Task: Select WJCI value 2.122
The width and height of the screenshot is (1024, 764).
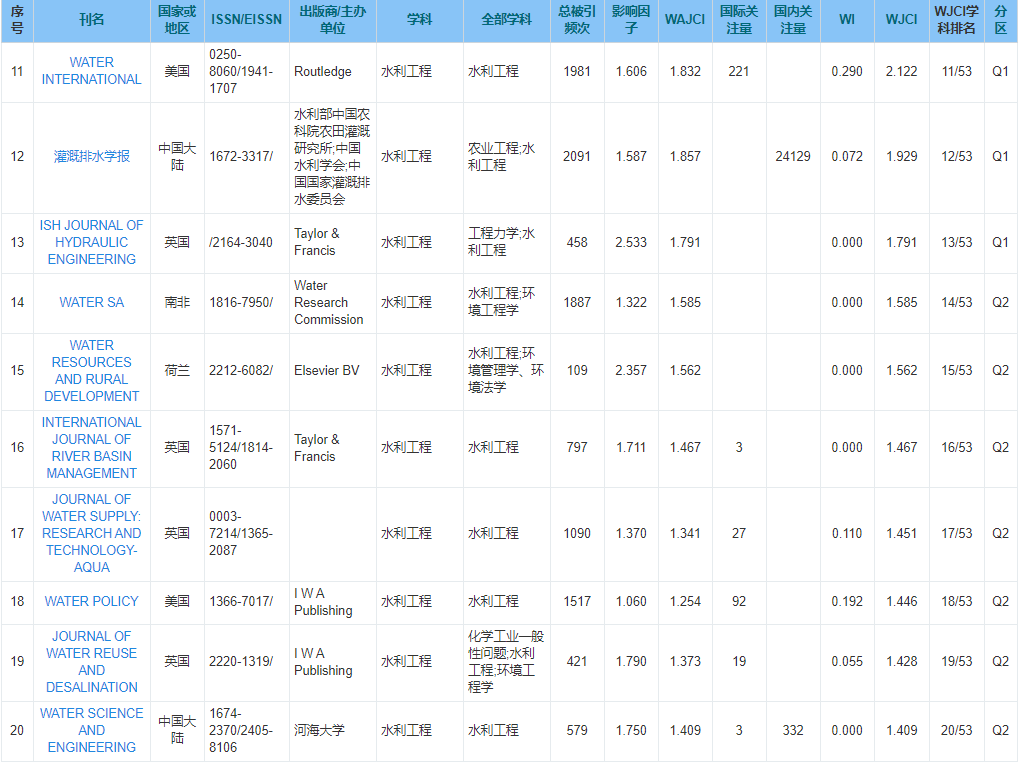Action: 901,72
